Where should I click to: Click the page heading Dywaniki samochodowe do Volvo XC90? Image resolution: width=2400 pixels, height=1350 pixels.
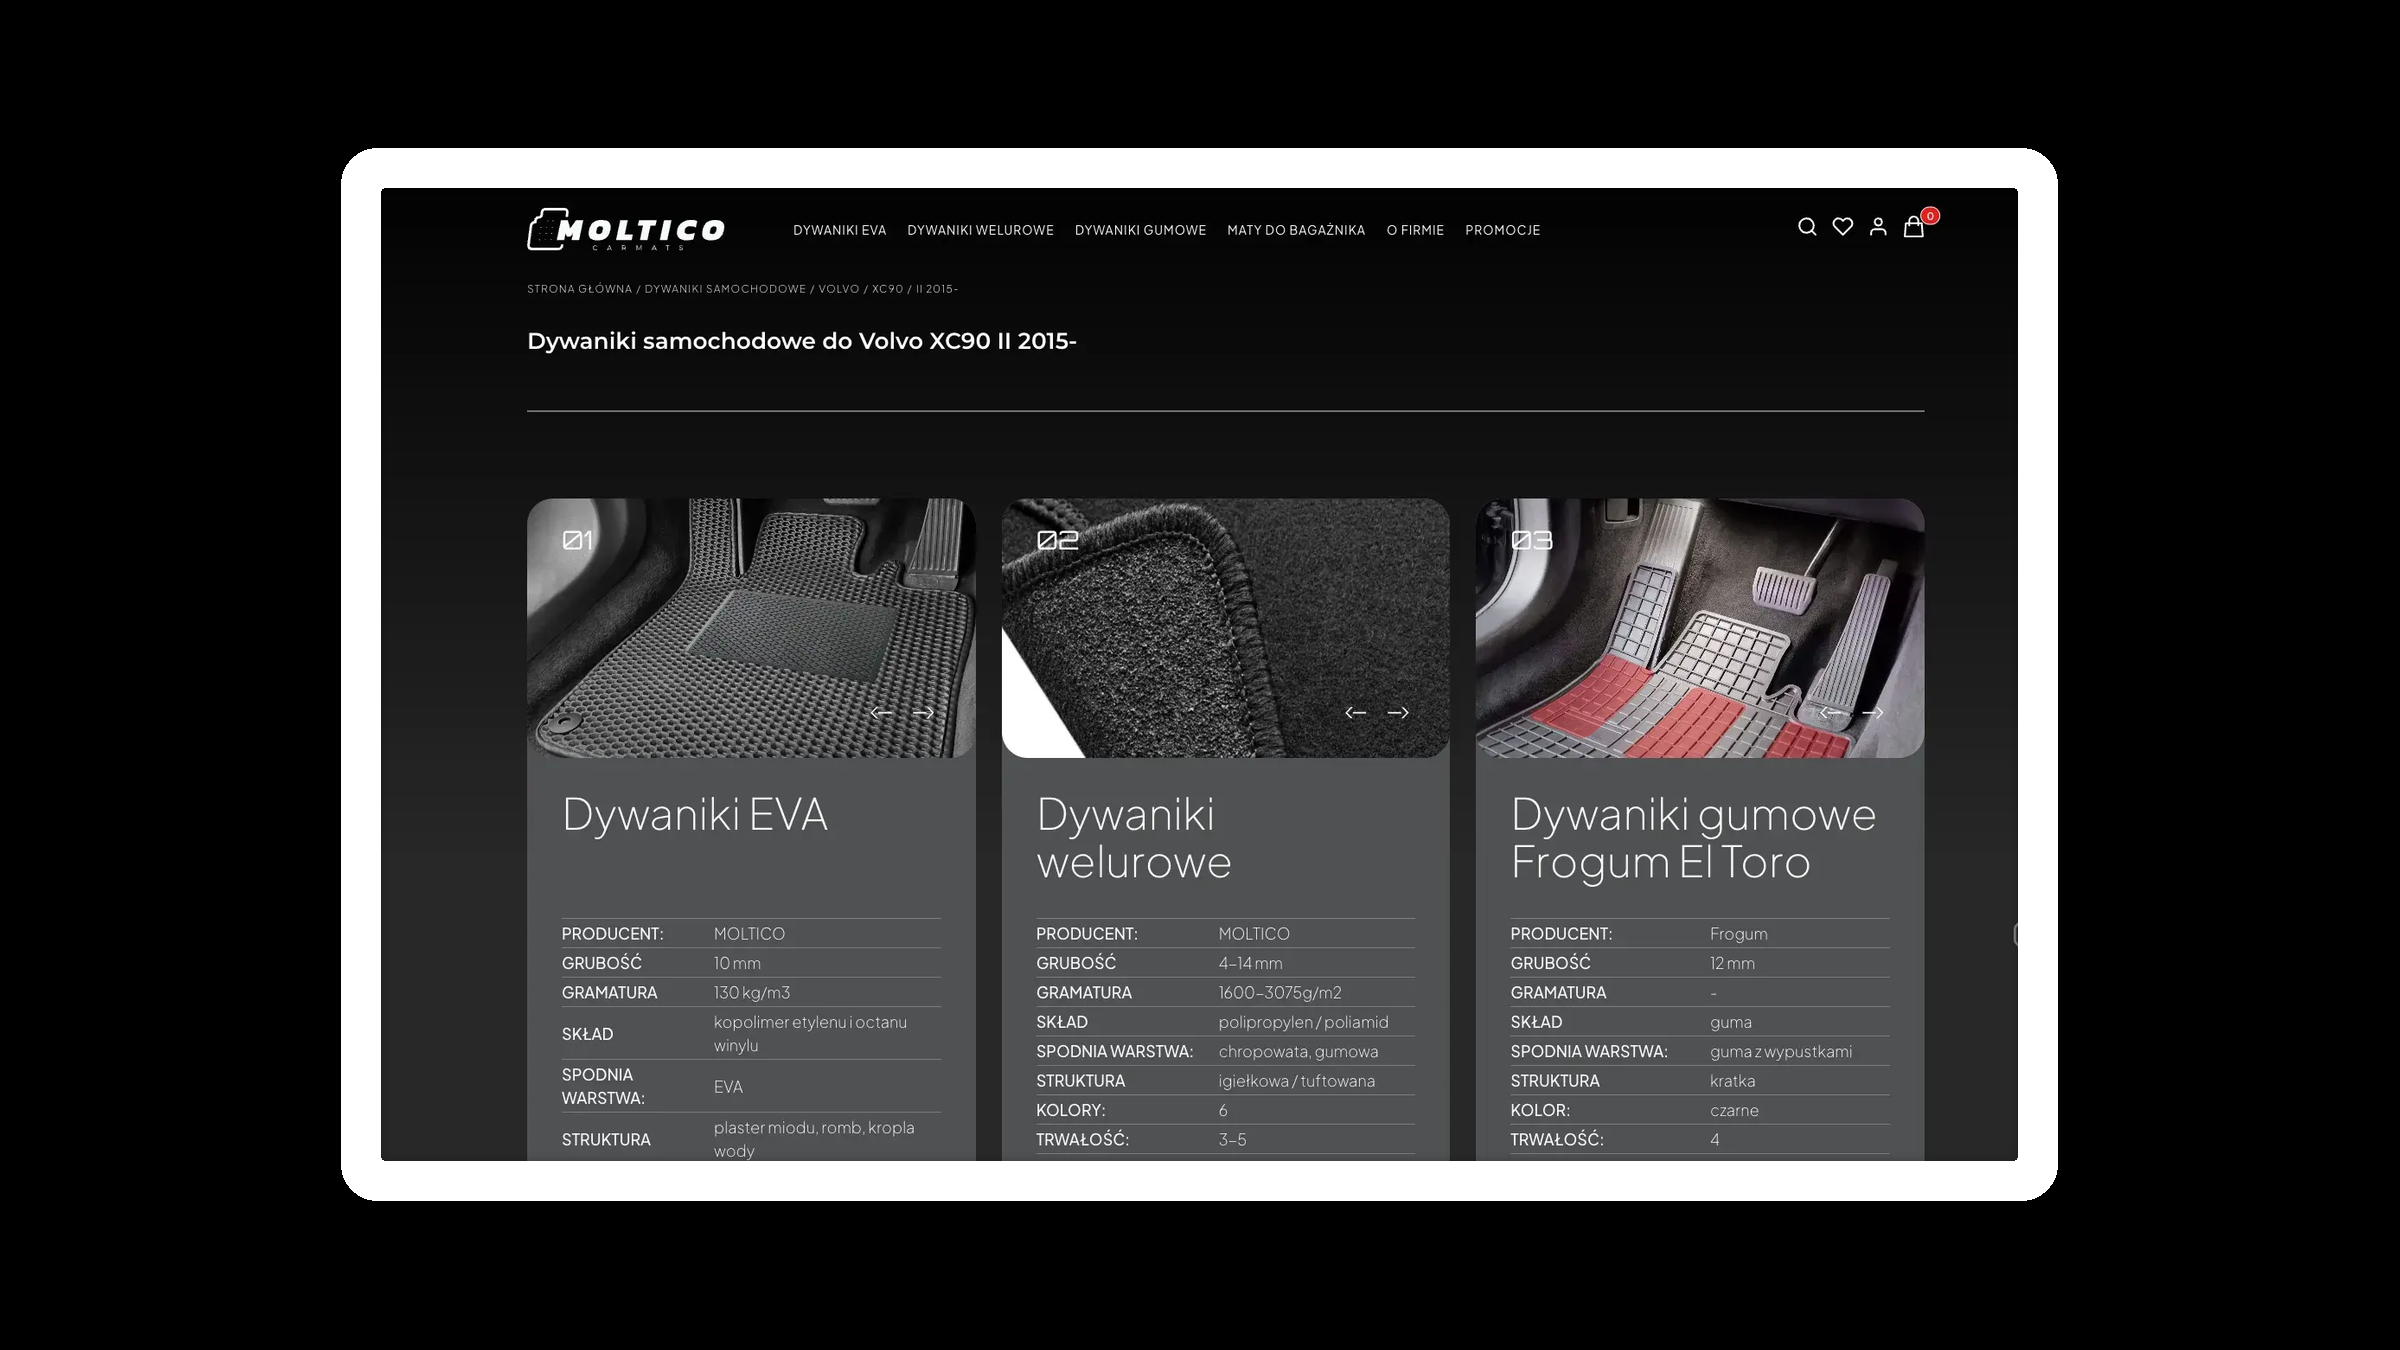(x=802, y=341)
